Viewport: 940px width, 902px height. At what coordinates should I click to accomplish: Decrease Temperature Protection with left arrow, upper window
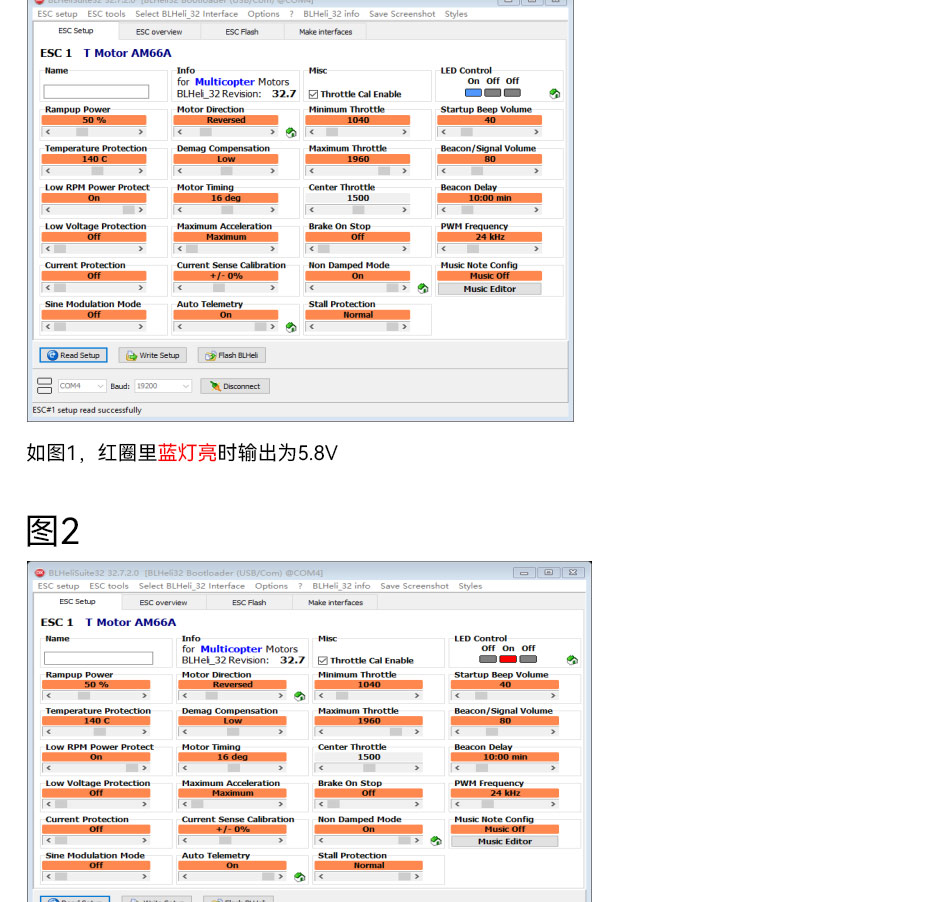48,171
